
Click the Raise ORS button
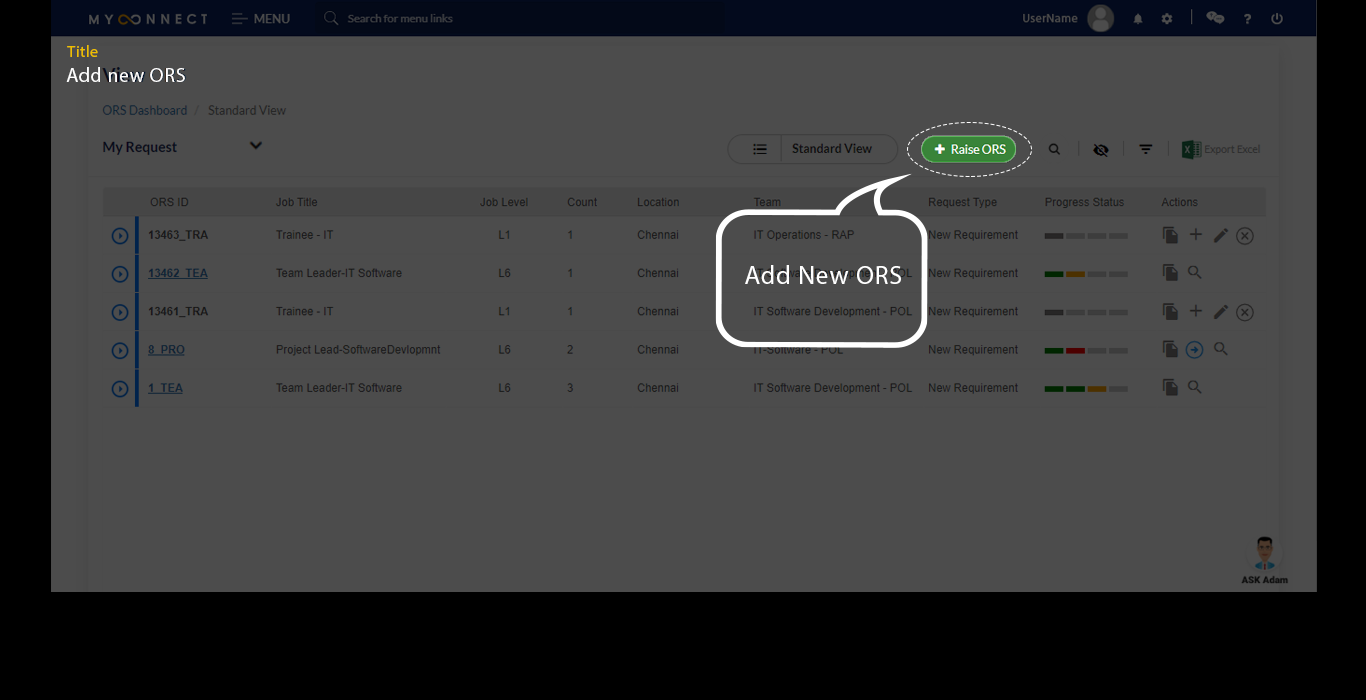tap(968, 149)
